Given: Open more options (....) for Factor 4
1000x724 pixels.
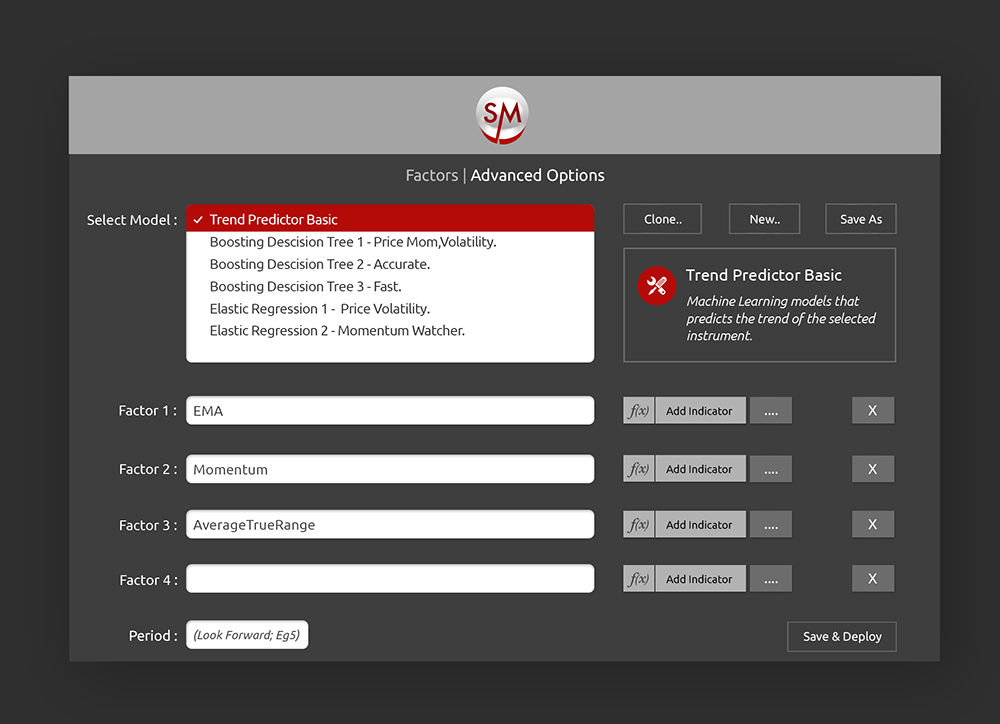Looking at the screenshot, I should pos(770,579).
